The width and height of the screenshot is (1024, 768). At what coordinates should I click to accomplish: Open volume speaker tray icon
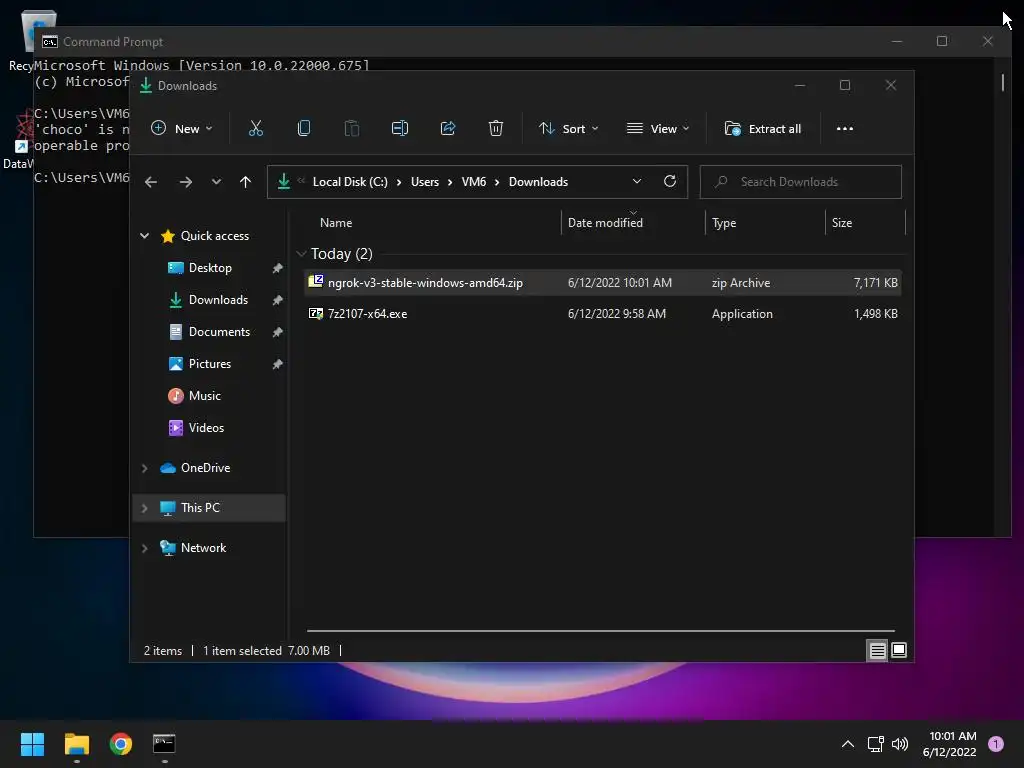900,744
